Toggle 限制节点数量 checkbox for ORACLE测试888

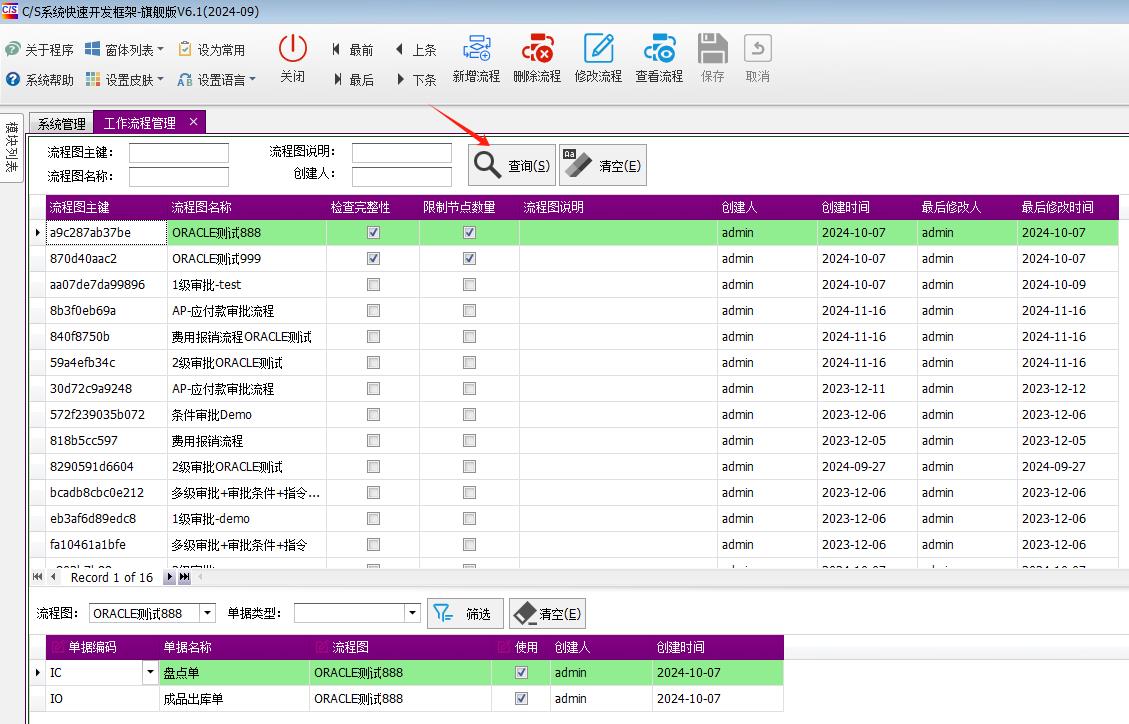click(469, 233)
